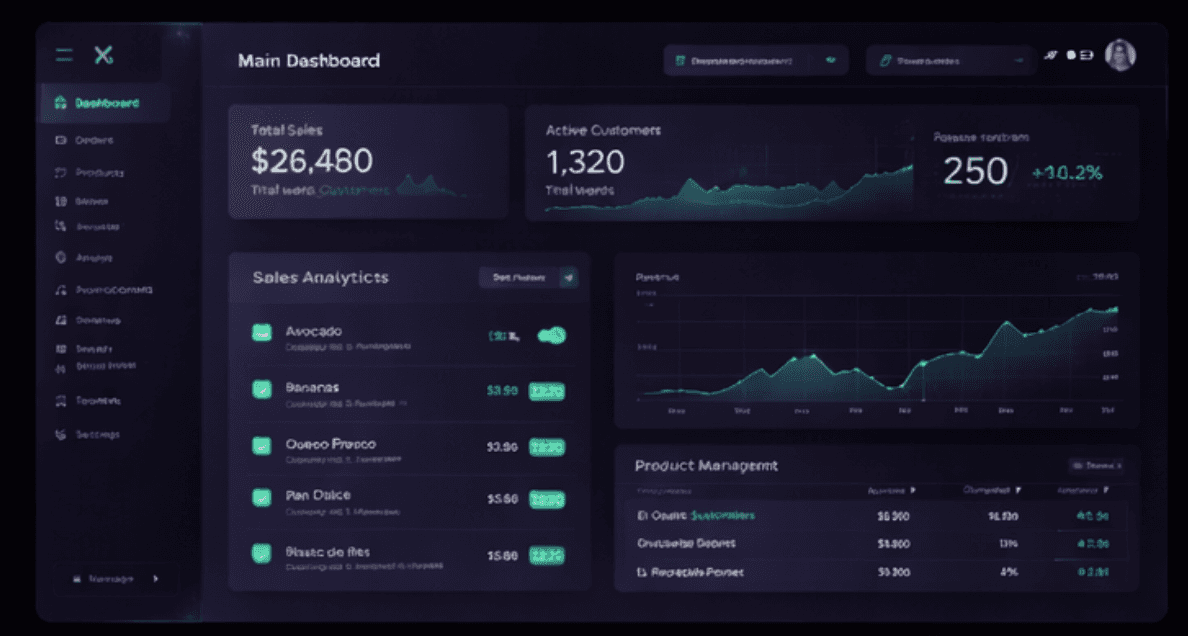Select the Products icon in the sidebar
This screenshot has width=1188, height=636.
[x=63, y=172]
